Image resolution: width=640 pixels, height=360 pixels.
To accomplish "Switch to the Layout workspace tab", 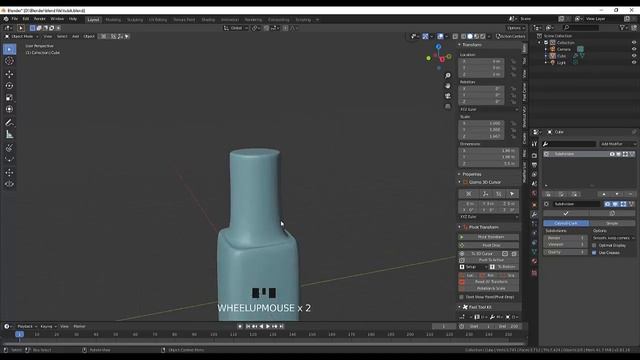I will [93, 20].
